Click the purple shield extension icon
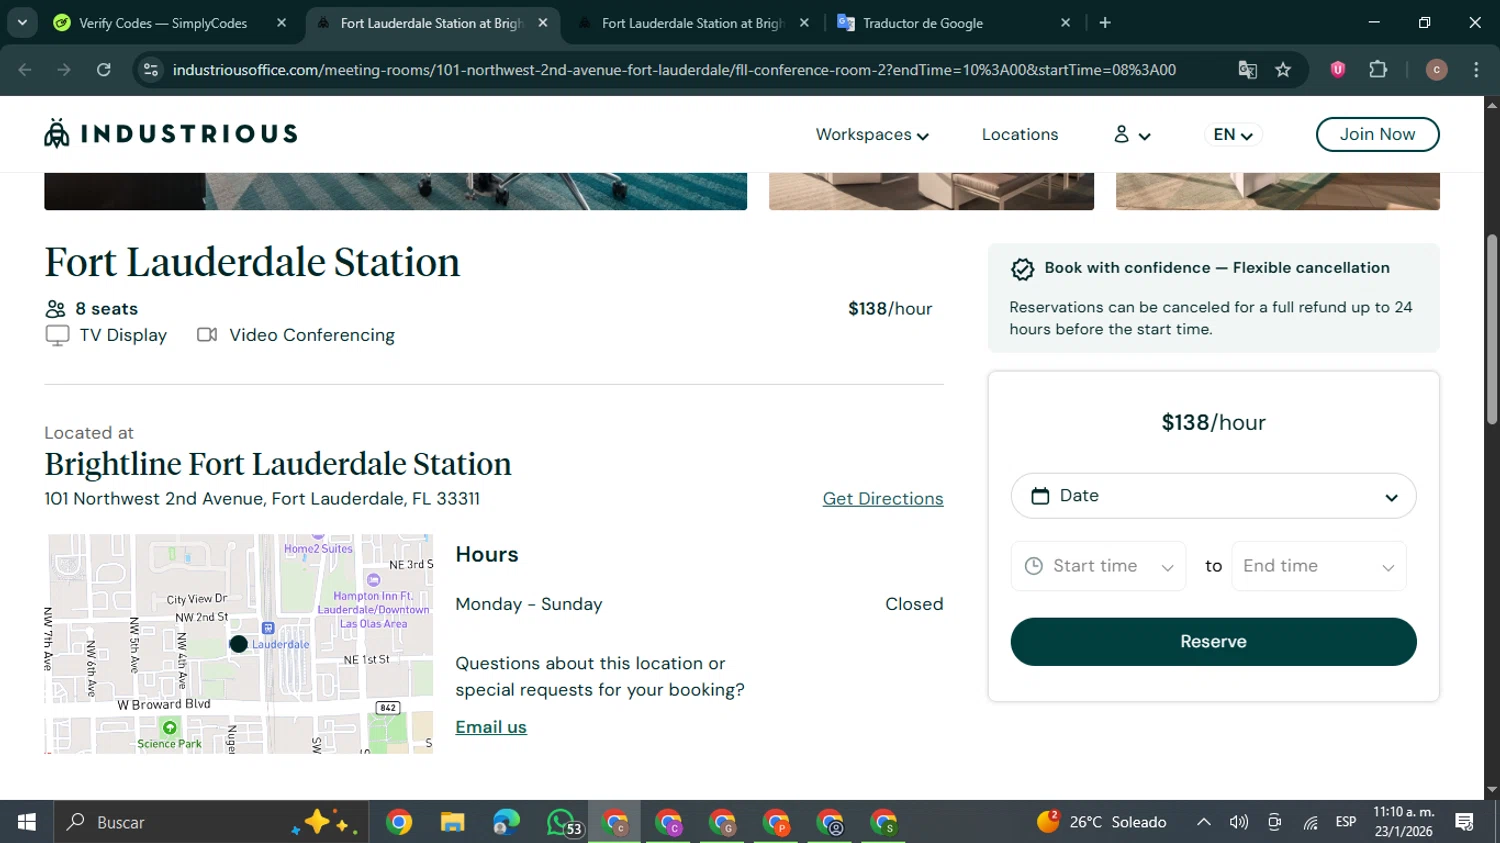 click(1338, 69)
